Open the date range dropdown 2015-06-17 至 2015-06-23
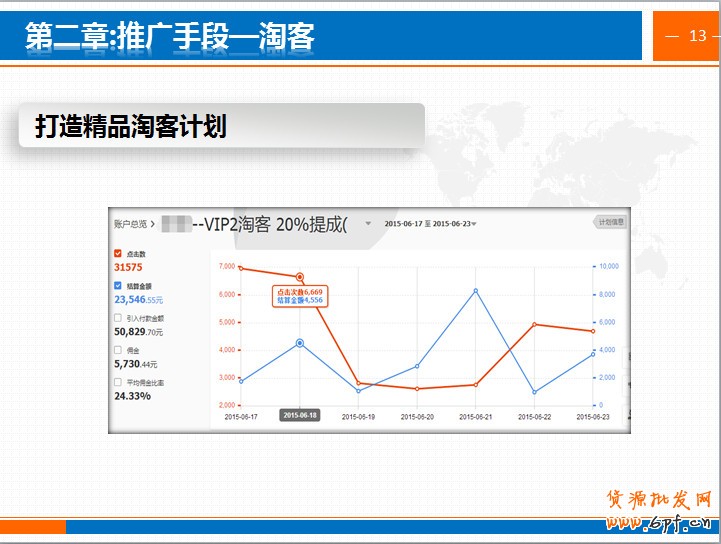This screenshot has width=721, height=544. pyautogui.click(x=430, y=223)
